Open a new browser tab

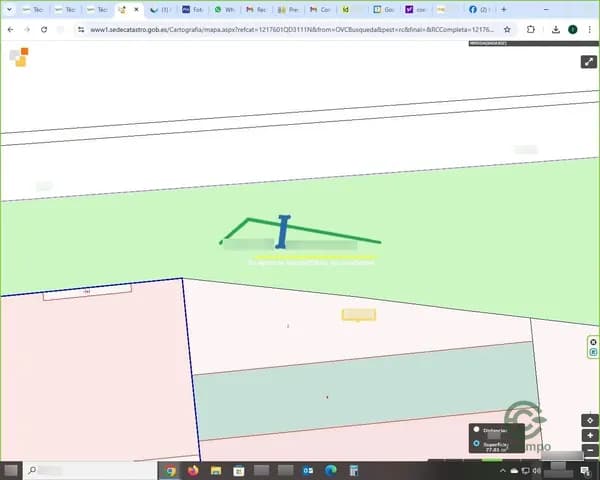[x=503, y=9]
